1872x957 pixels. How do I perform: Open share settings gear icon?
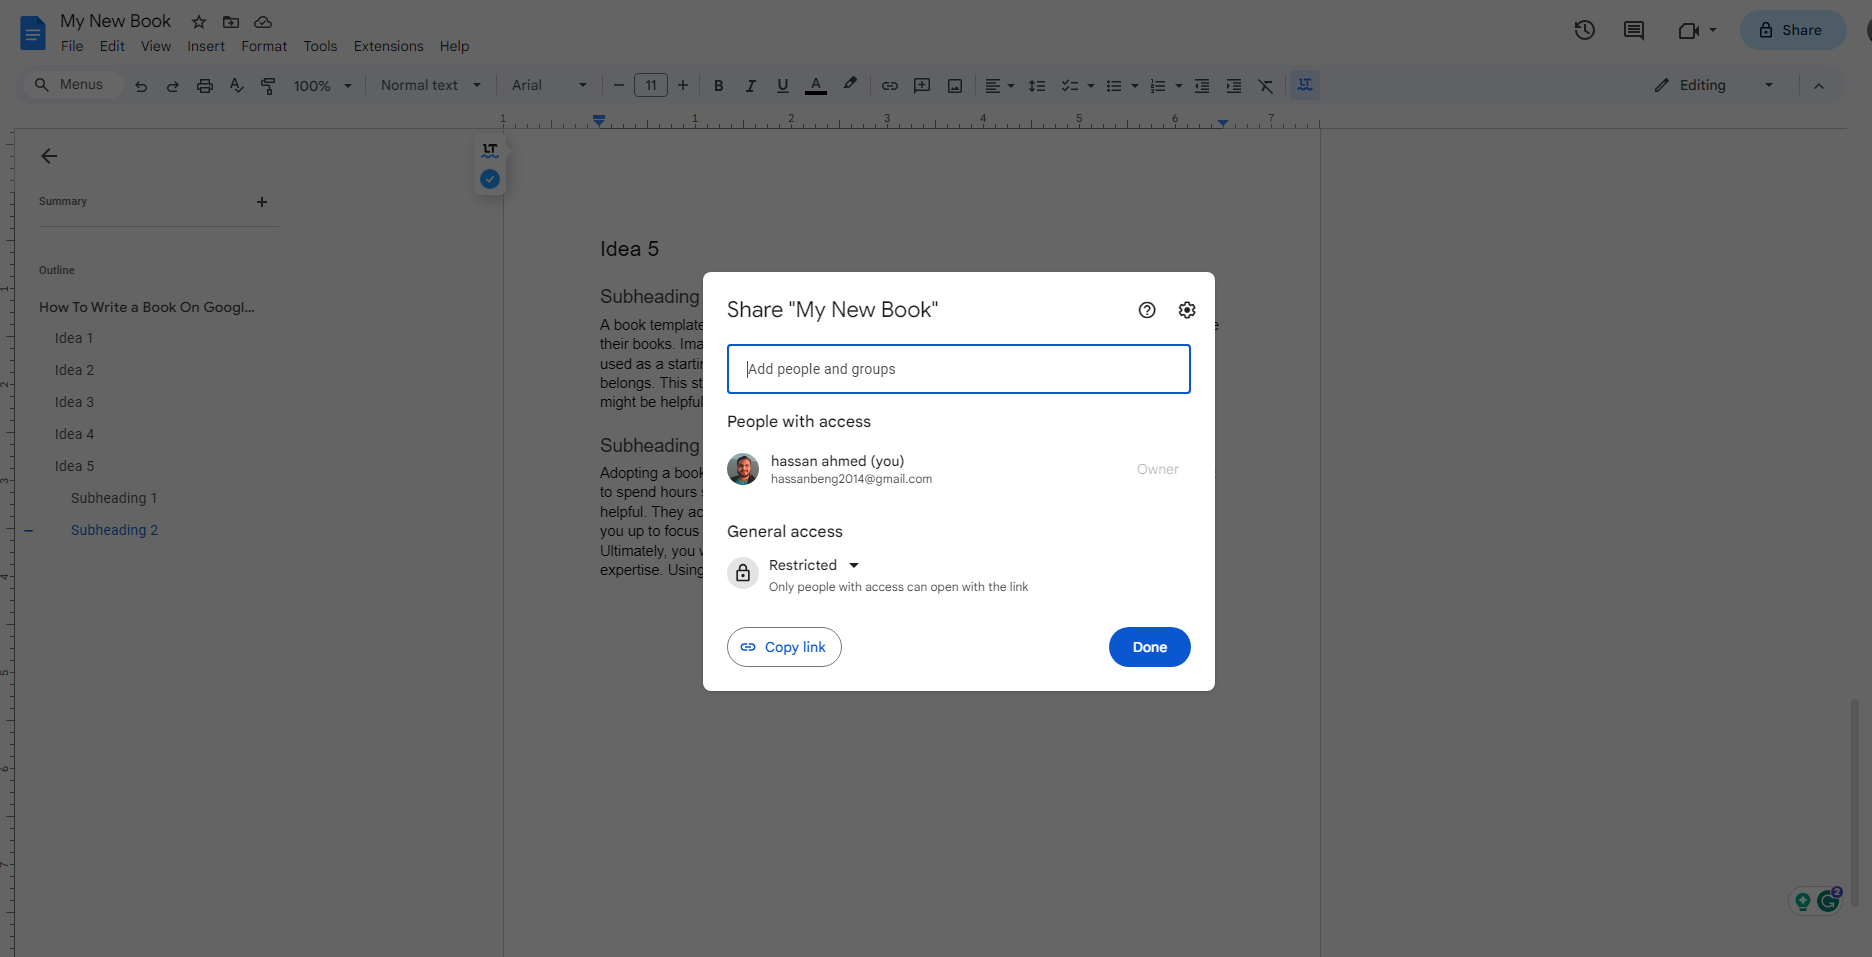point(1187,310)
